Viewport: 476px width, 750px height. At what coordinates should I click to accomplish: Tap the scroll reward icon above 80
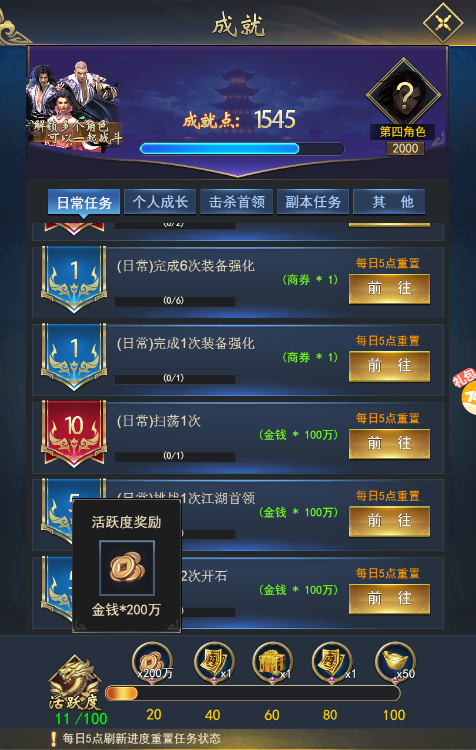pos(332,662)
